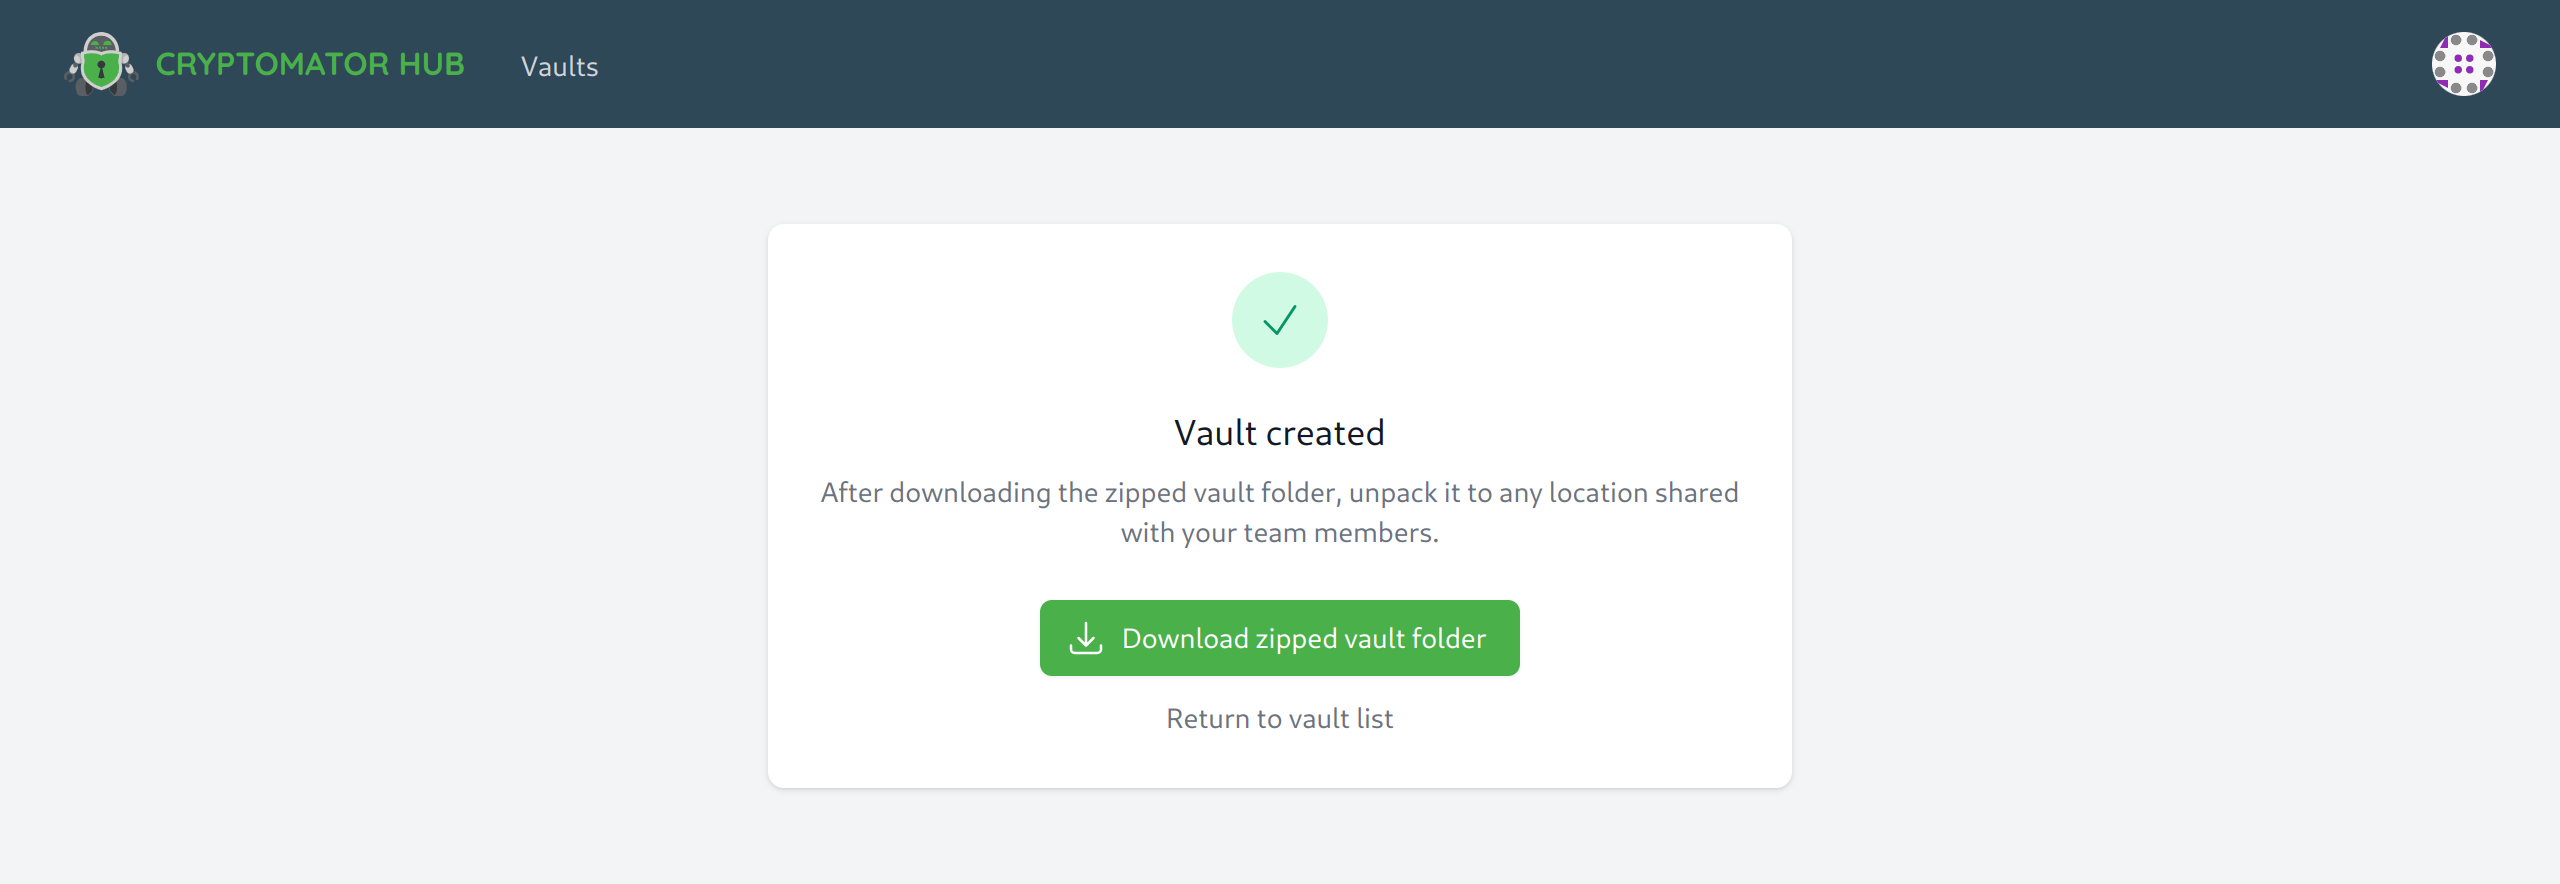Open the user profile avatar menu
2560x884 pixels.
2463,64
